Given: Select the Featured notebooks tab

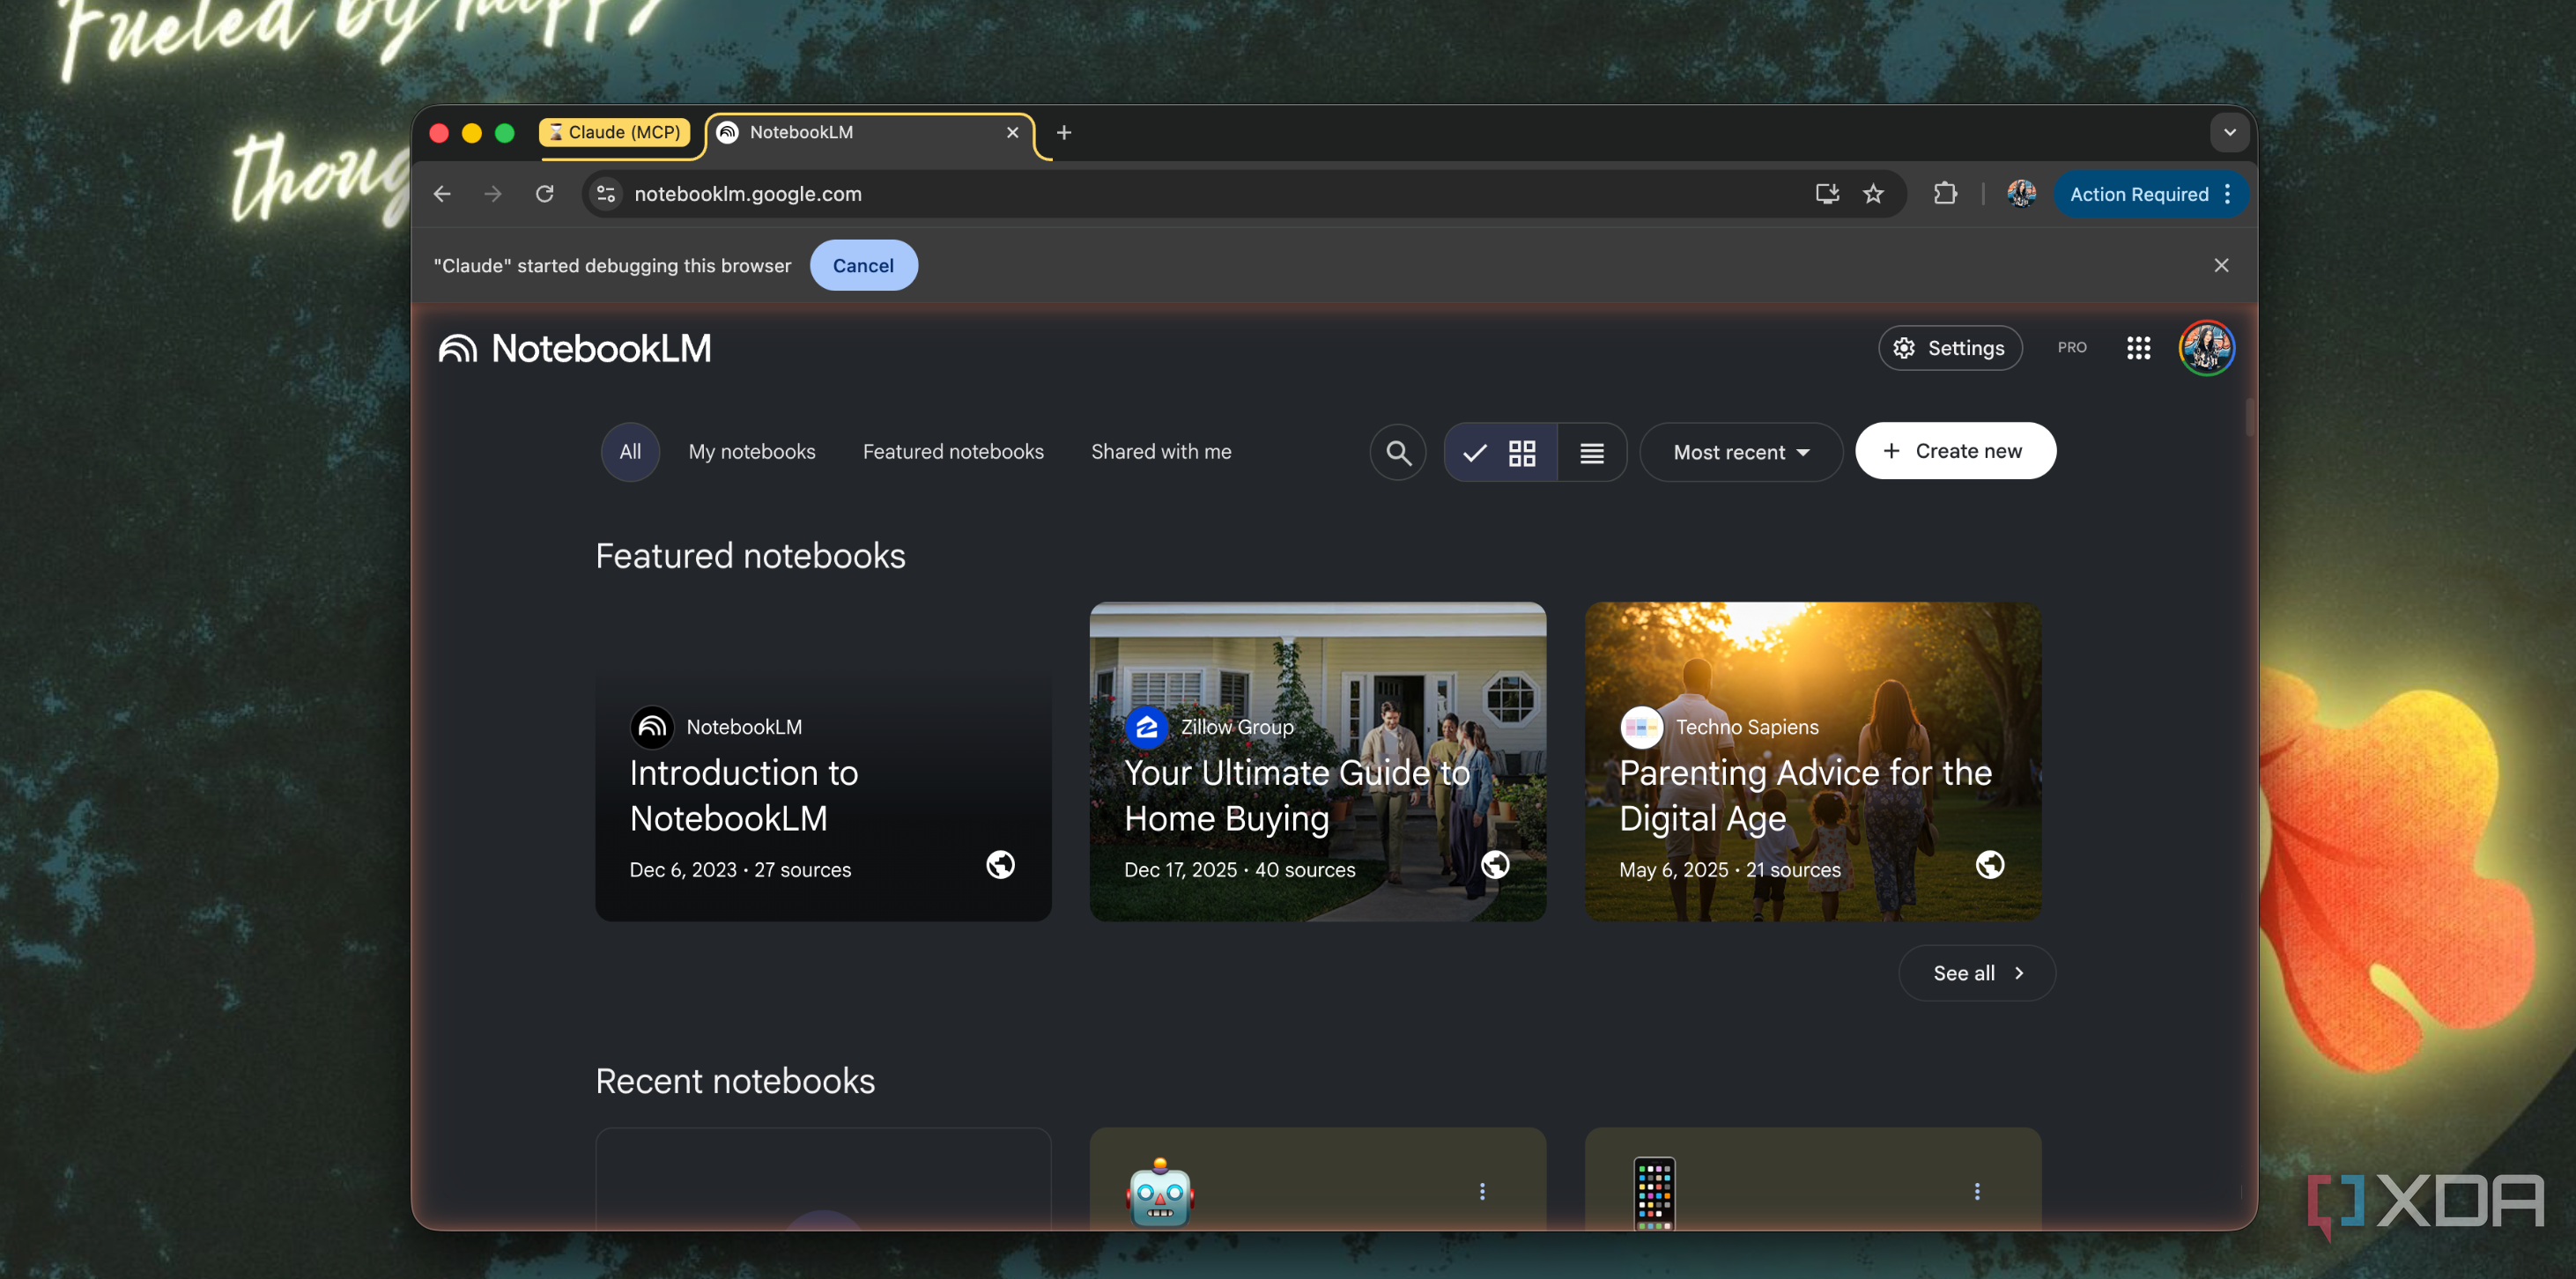Looking at the screenshot, I should click(953, 452).
